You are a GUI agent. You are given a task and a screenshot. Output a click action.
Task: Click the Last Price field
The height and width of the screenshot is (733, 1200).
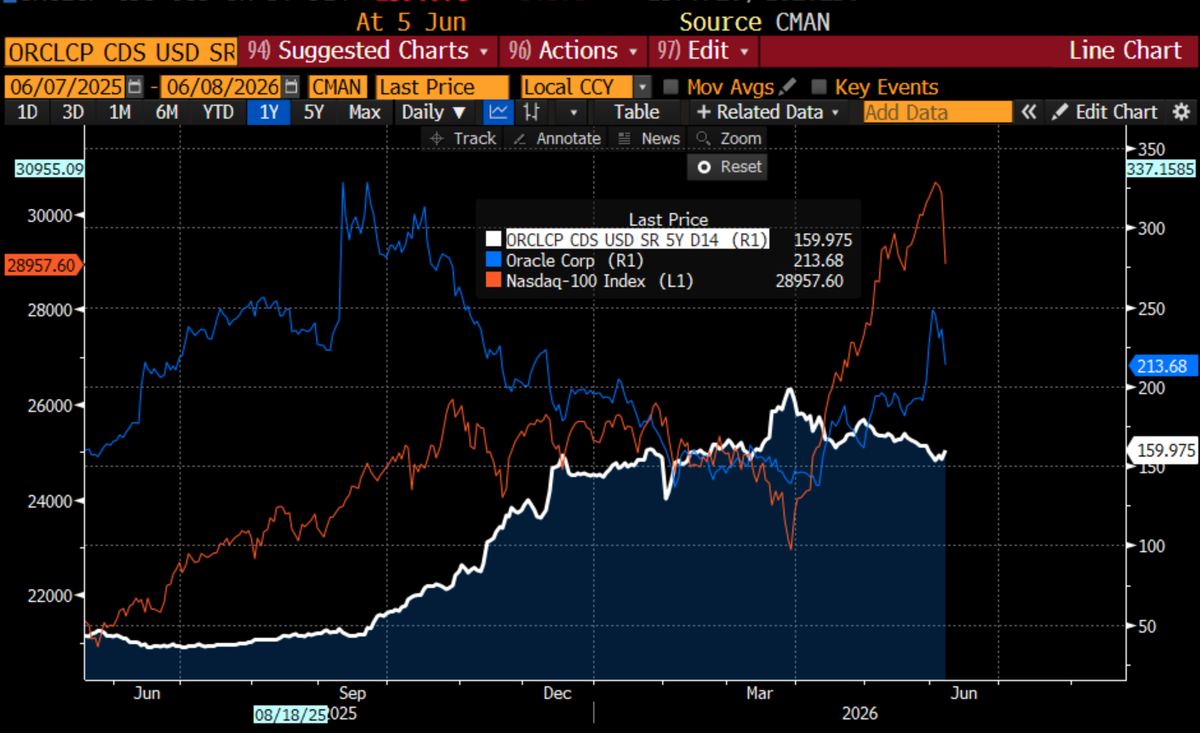[442, 87]
